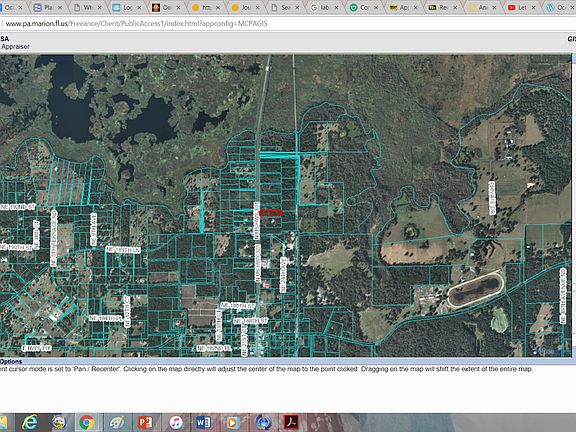Click the address bar URL field
The height and width of the screenshot is (432, 576).
[x=287, y=24]
